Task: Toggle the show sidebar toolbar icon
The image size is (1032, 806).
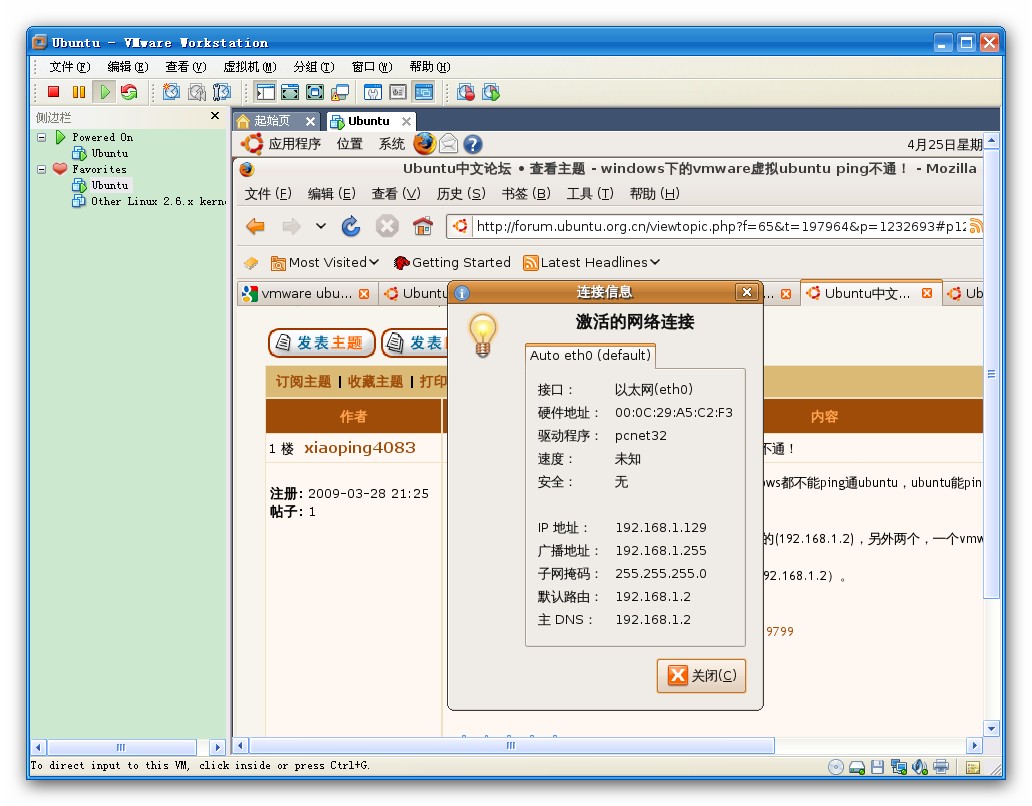Action: click(x=266, y=92)
